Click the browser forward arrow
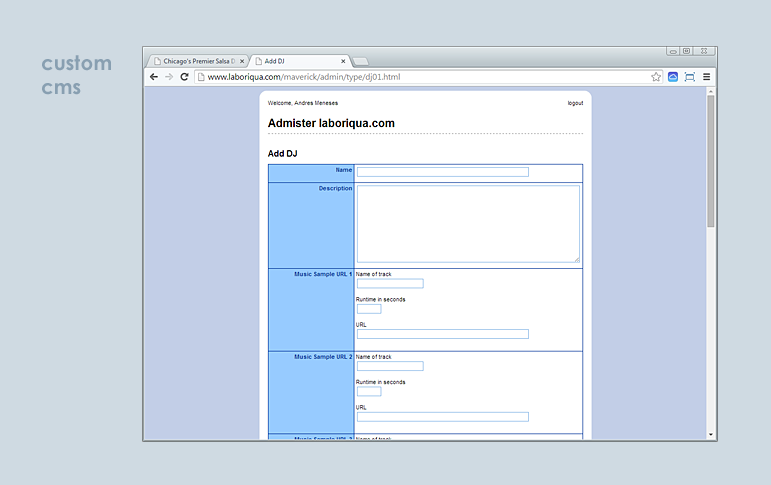771x485 pixels. [x=169, y=77]
